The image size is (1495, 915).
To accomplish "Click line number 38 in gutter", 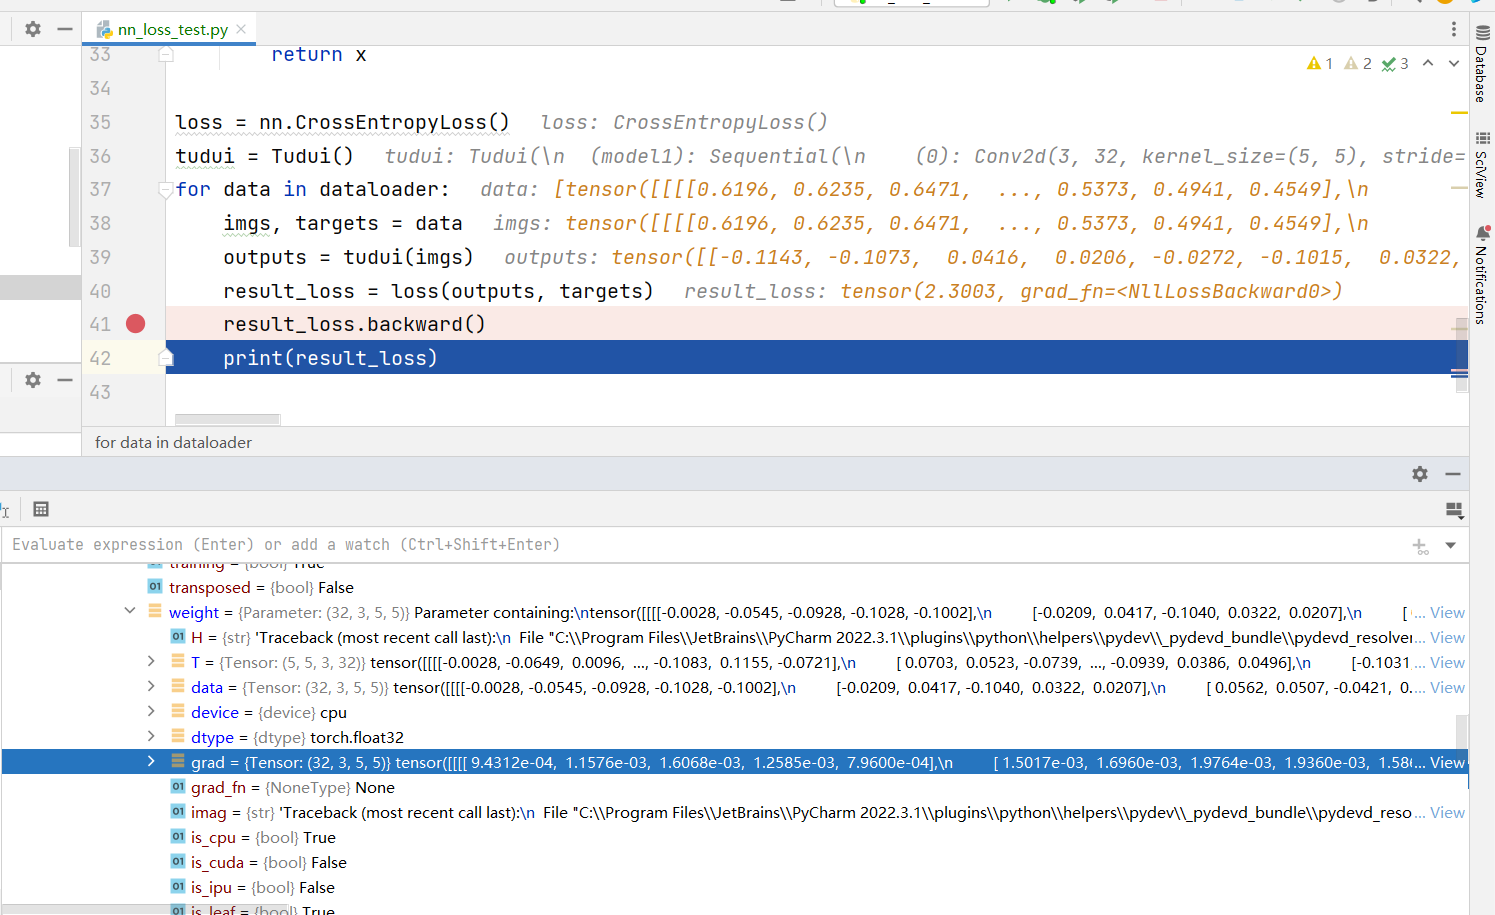I will pyautogui.click(x=100, y=223).
